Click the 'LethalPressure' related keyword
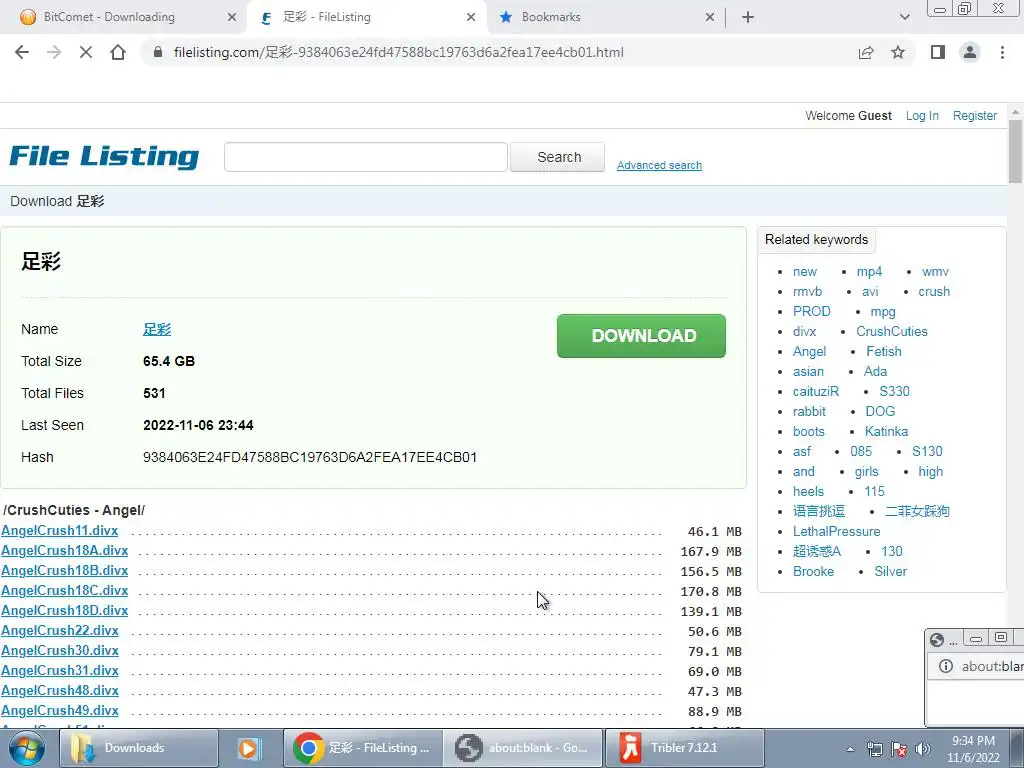Screen dimensions: 1024x768 (x=837, y=532)
